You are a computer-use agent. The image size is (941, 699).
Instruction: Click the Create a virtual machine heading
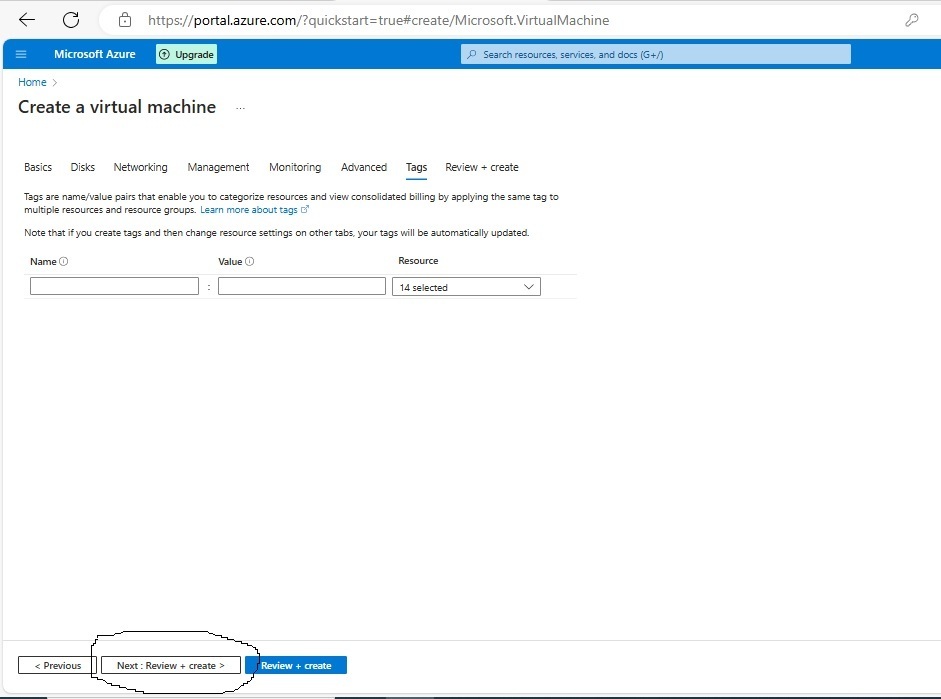[x=117, y=107]
